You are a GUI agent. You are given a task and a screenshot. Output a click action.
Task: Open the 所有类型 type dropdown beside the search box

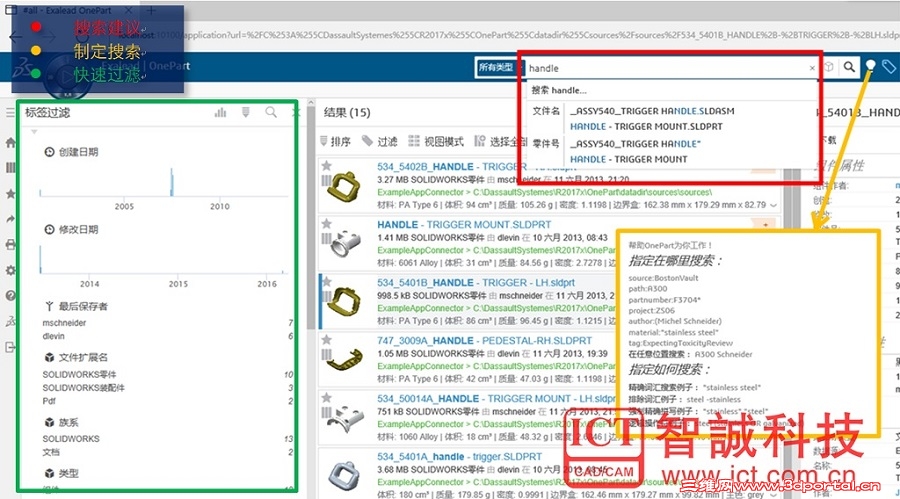click(x=497, y=67)
